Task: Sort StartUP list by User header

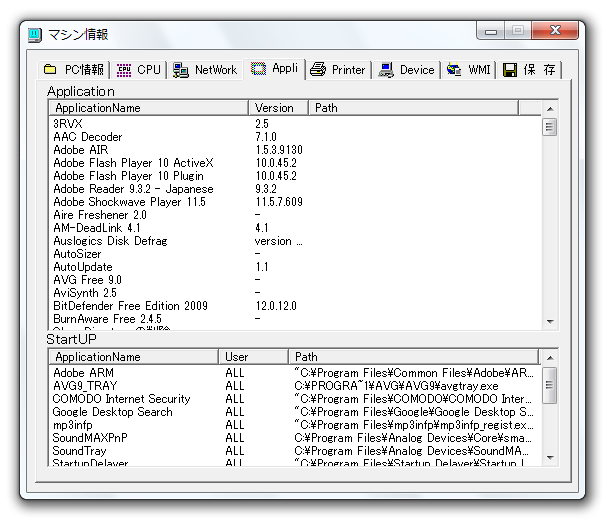Action: 254,357
